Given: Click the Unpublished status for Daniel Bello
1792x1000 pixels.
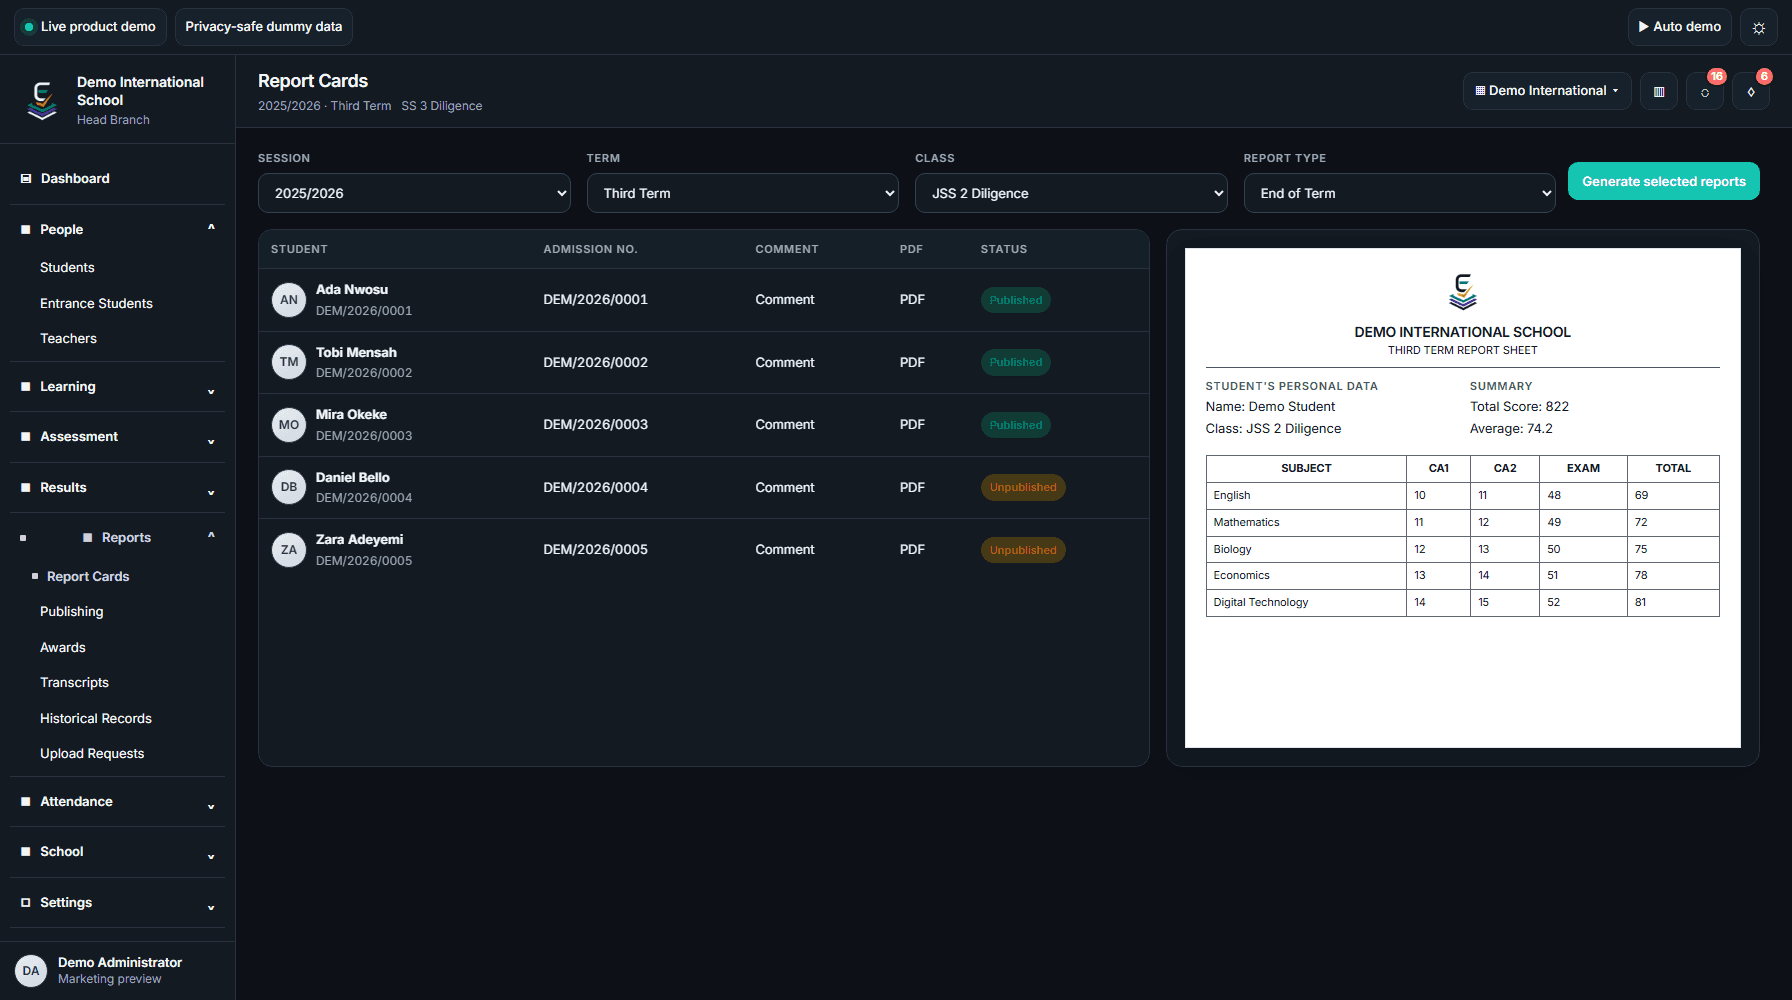Looking at the screenshot, I should pos(1023,487).
